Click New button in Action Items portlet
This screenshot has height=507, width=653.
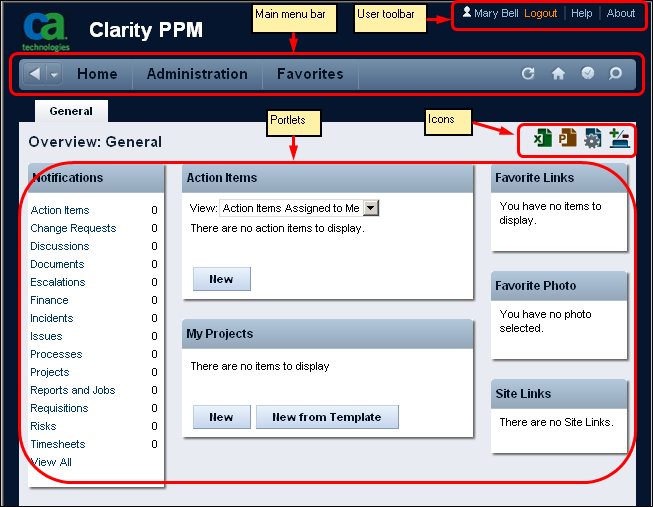[x=222, y=279]
